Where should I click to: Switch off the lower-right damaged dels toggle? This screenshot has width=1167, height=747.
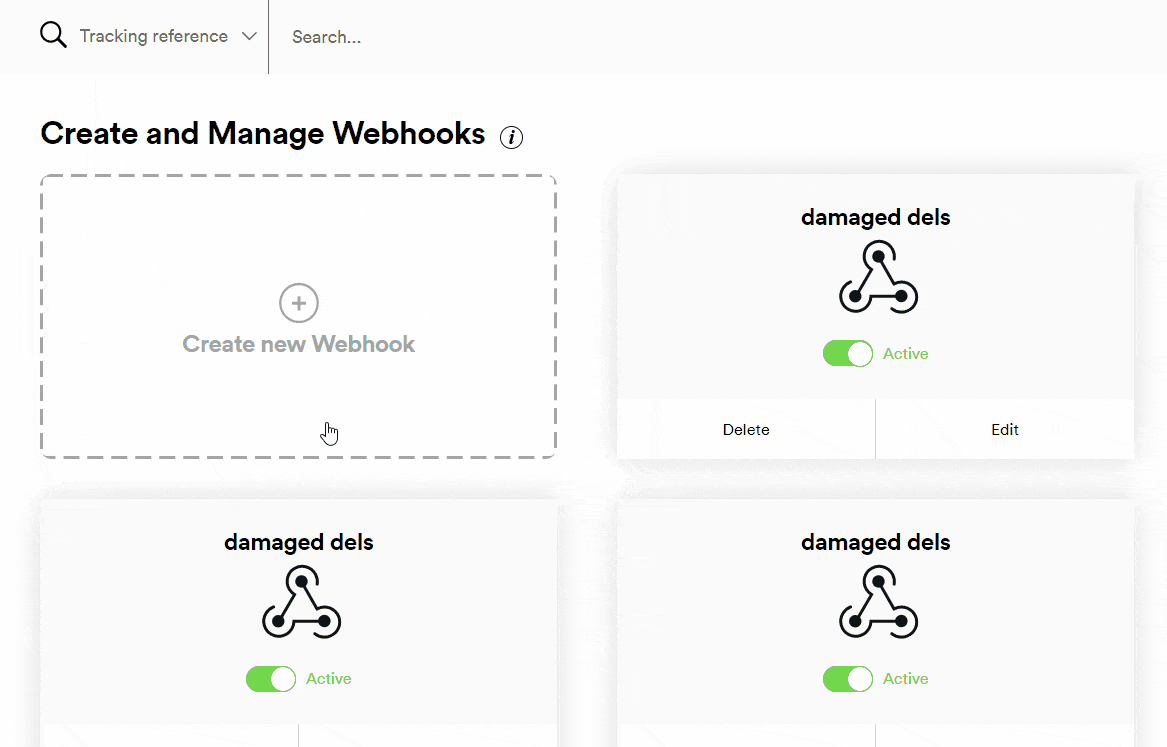(x=848, y=679)
